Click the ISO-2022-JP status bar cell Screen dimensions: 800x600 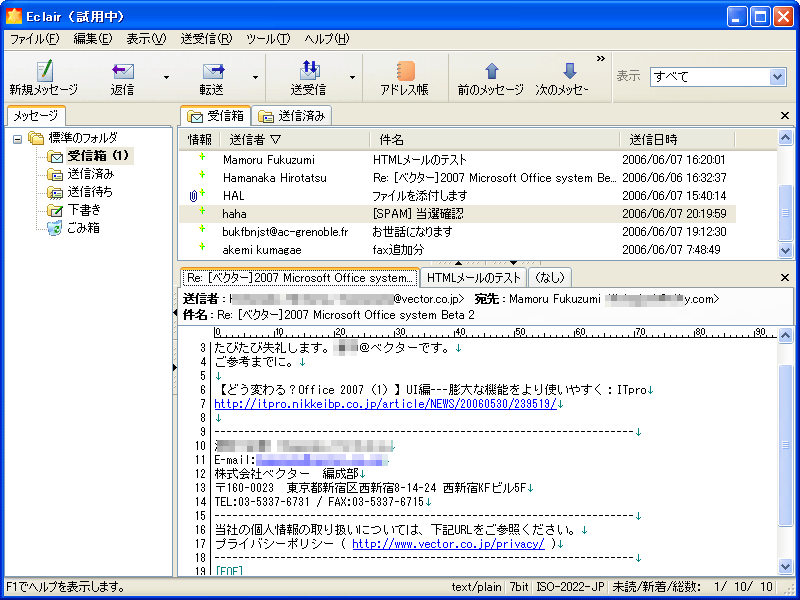point(571,587)
